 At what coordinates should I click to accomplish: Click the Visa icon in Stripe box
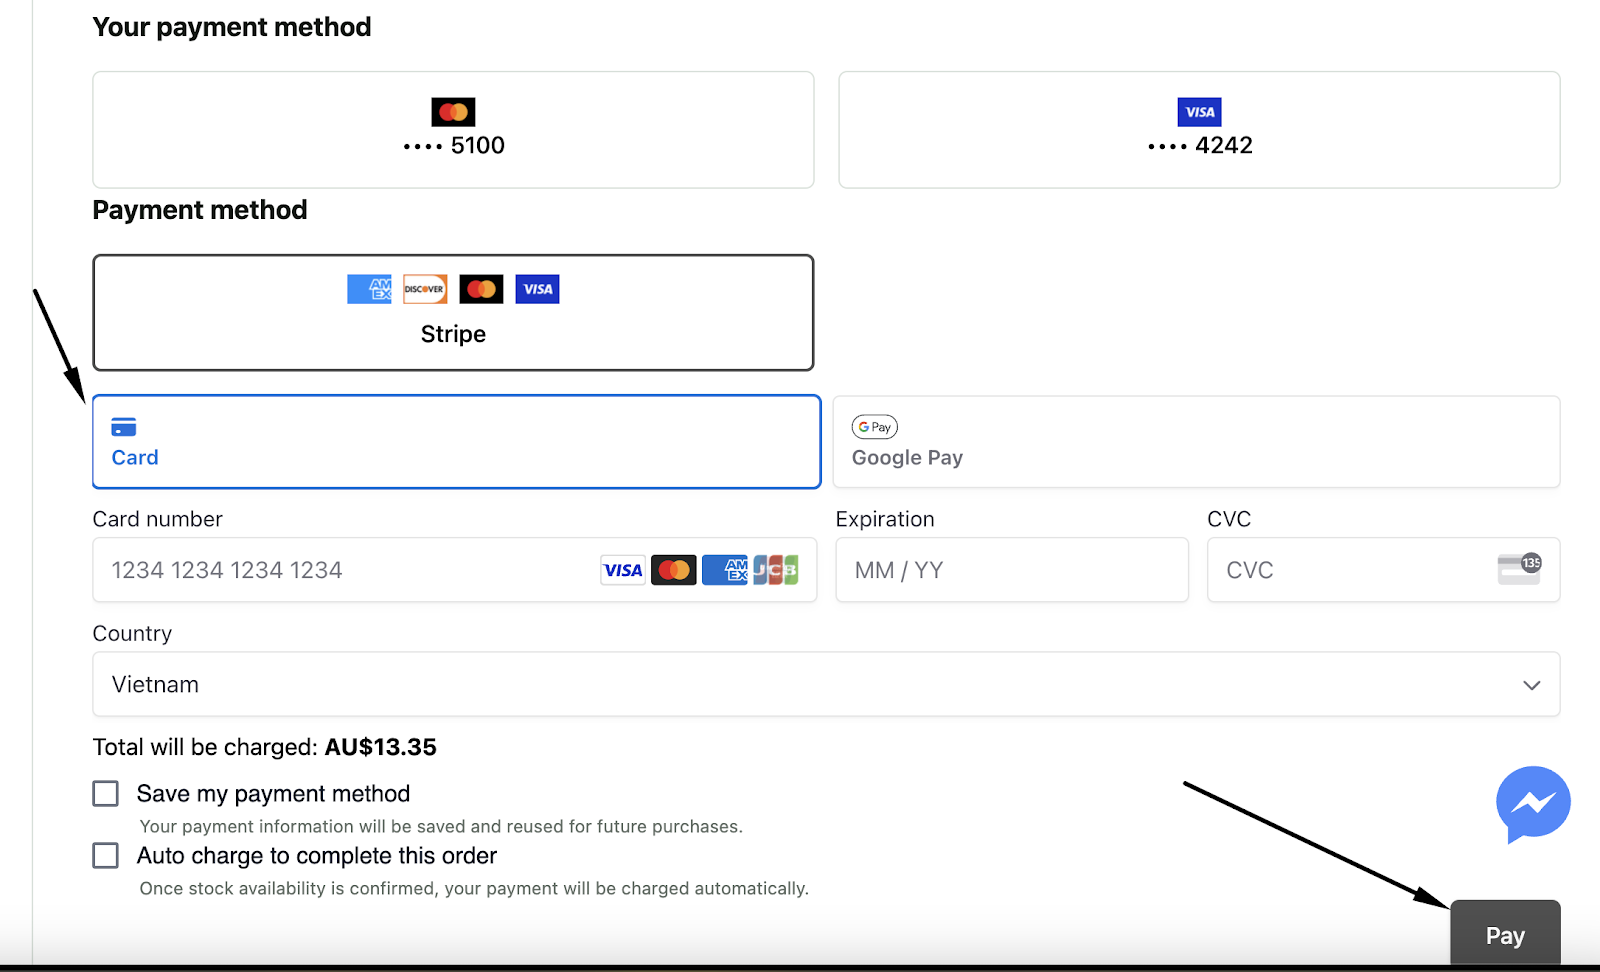(x=537, y=289)
